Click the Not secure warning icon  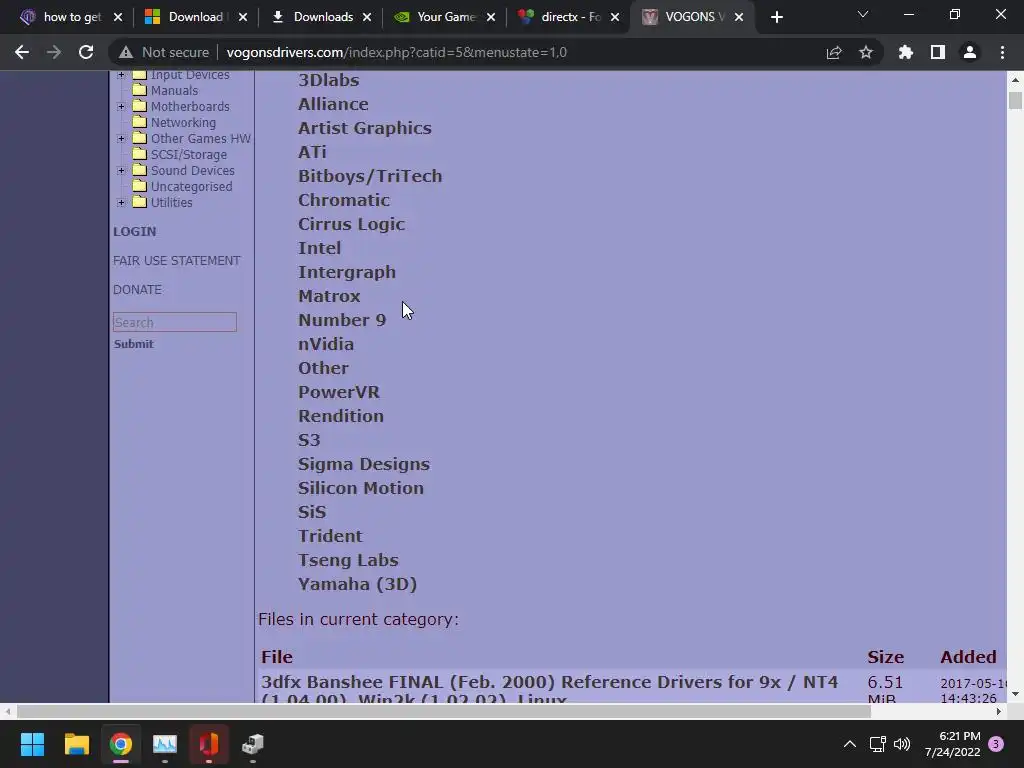click(126, 52)
